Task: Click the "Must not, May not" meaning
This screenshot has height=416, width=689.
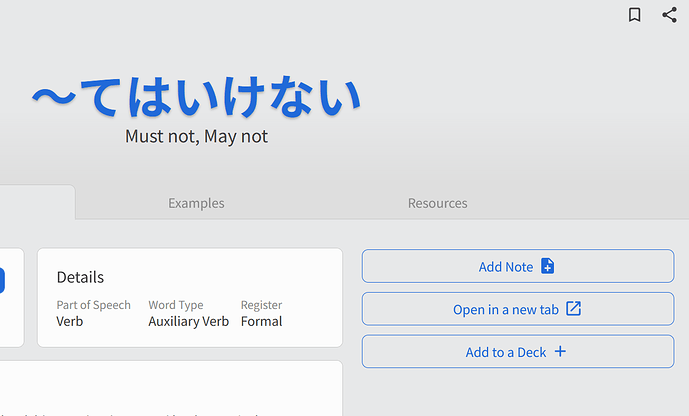Action: coord(196,137)
